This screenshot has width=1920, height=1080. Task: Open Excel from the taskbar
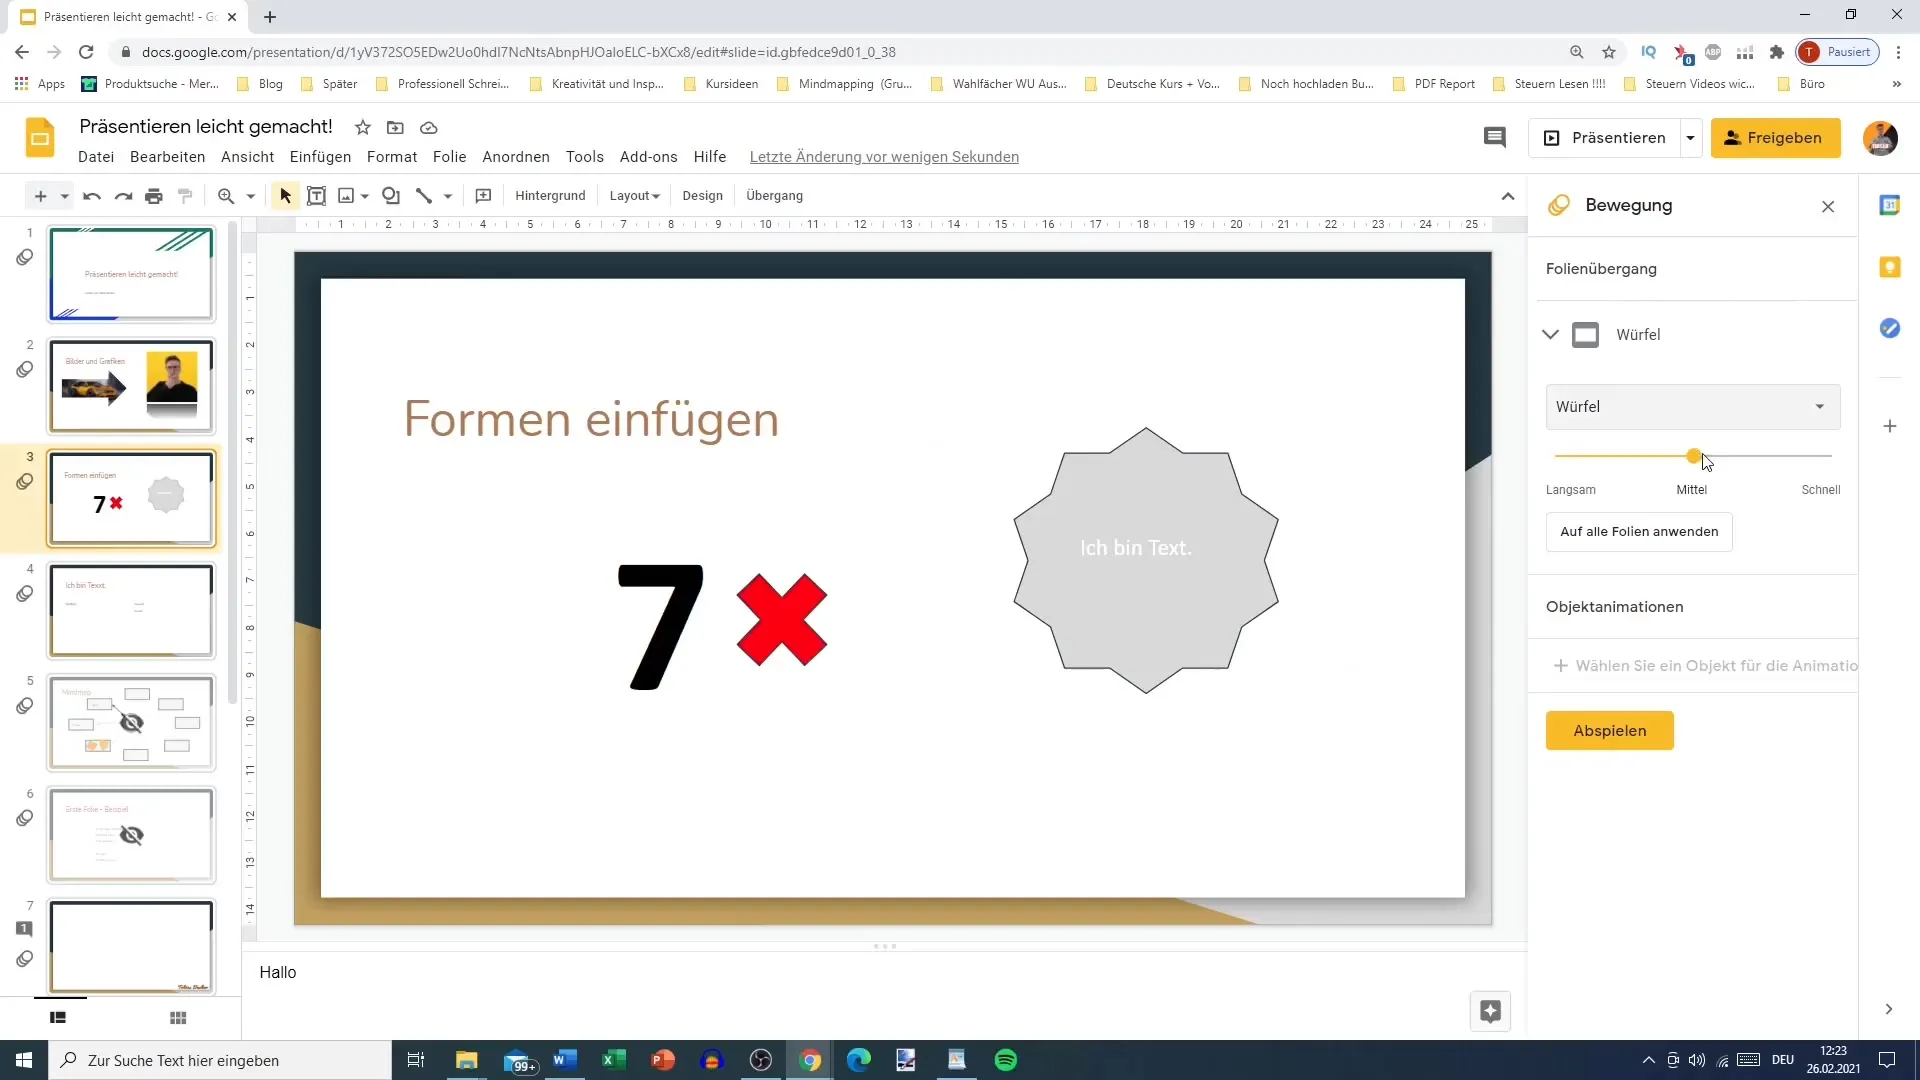(613, 1060)
